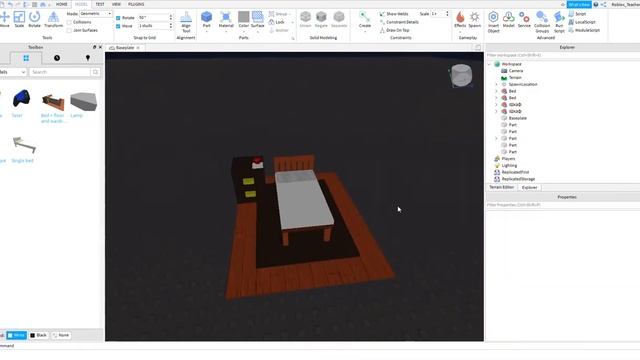Select None toolbox background option

(61, 335)
